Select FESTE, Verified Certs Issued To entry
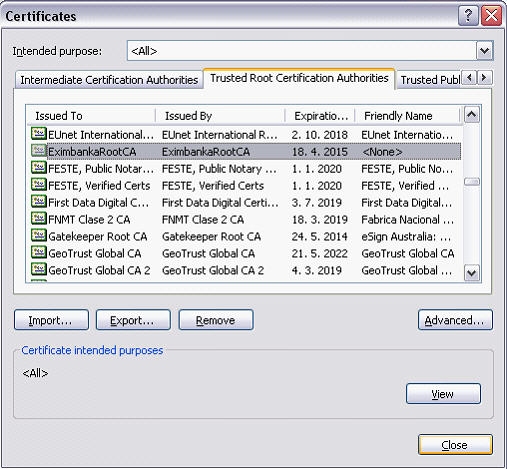Screen dimensions: 507x469 99,186
